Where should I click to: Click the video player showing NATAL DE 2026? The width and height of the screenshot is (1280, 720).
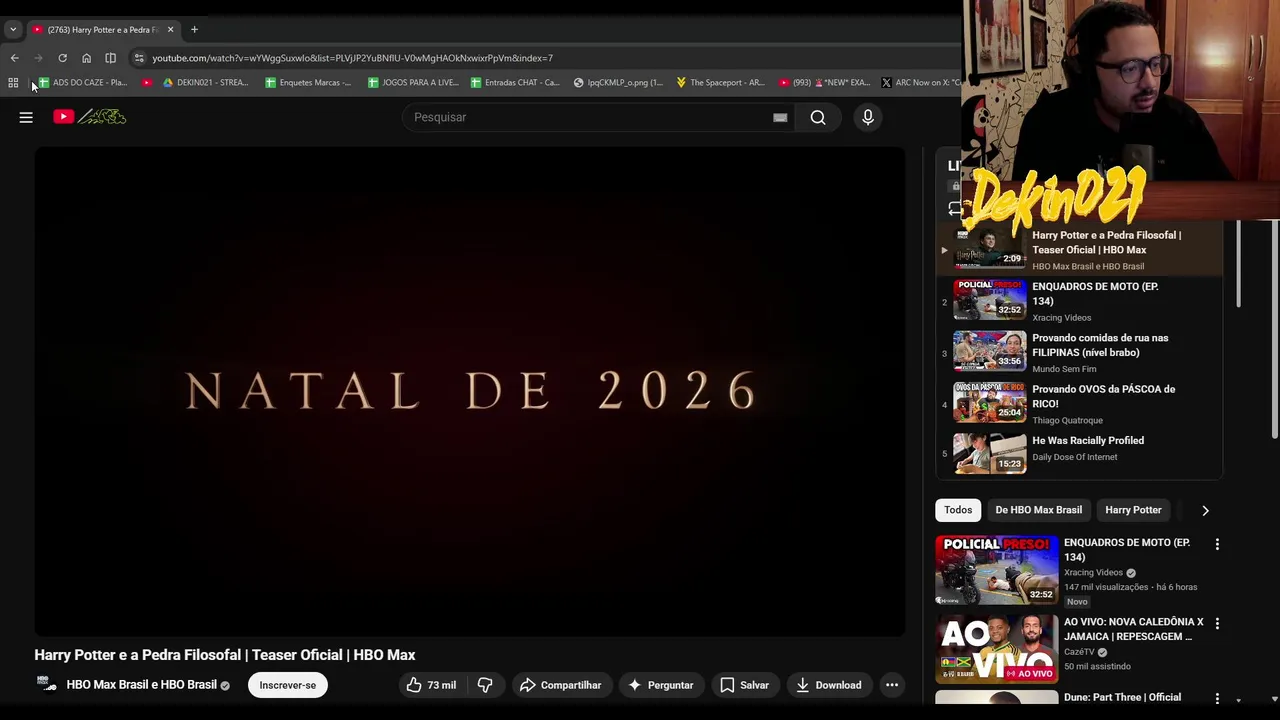click(470, 391)
